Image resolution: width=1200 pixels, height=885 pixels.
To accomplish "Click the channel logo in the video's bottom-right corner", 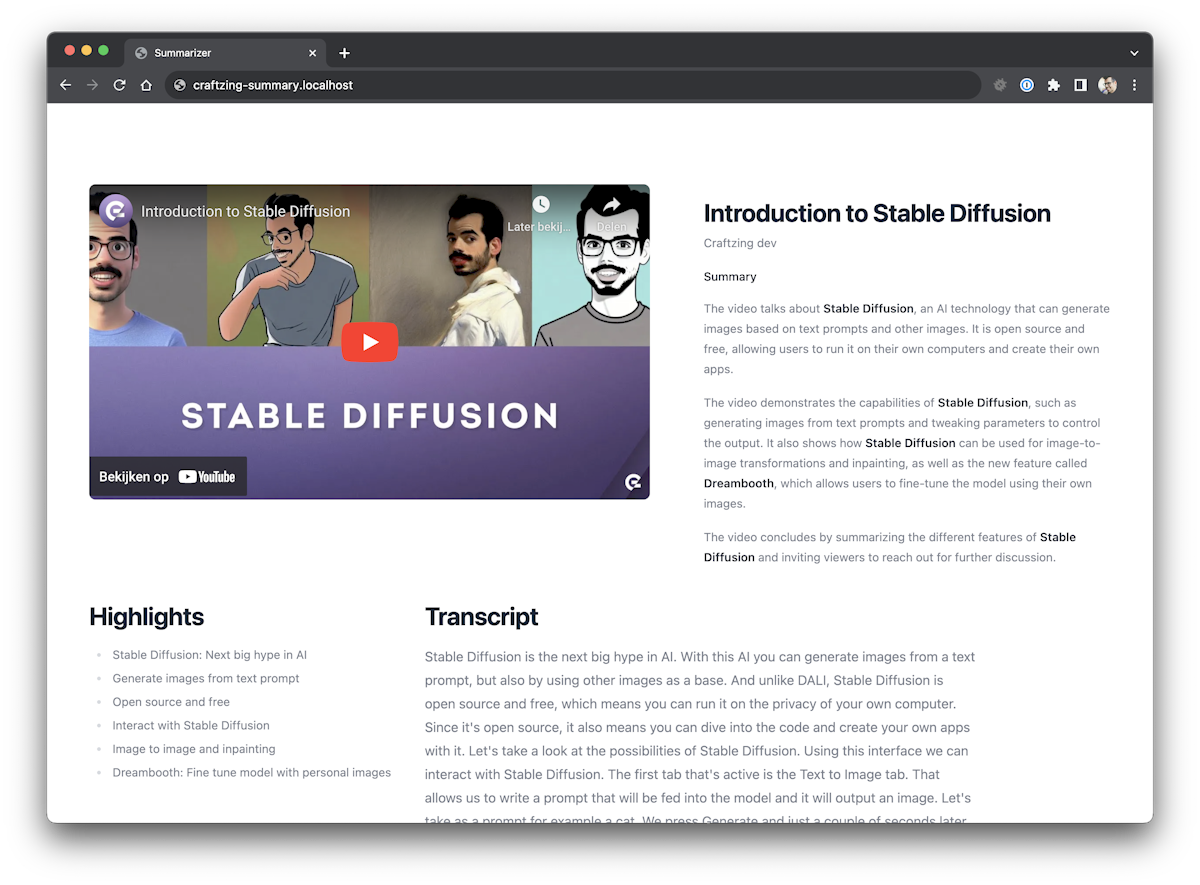I will [634, 482].
